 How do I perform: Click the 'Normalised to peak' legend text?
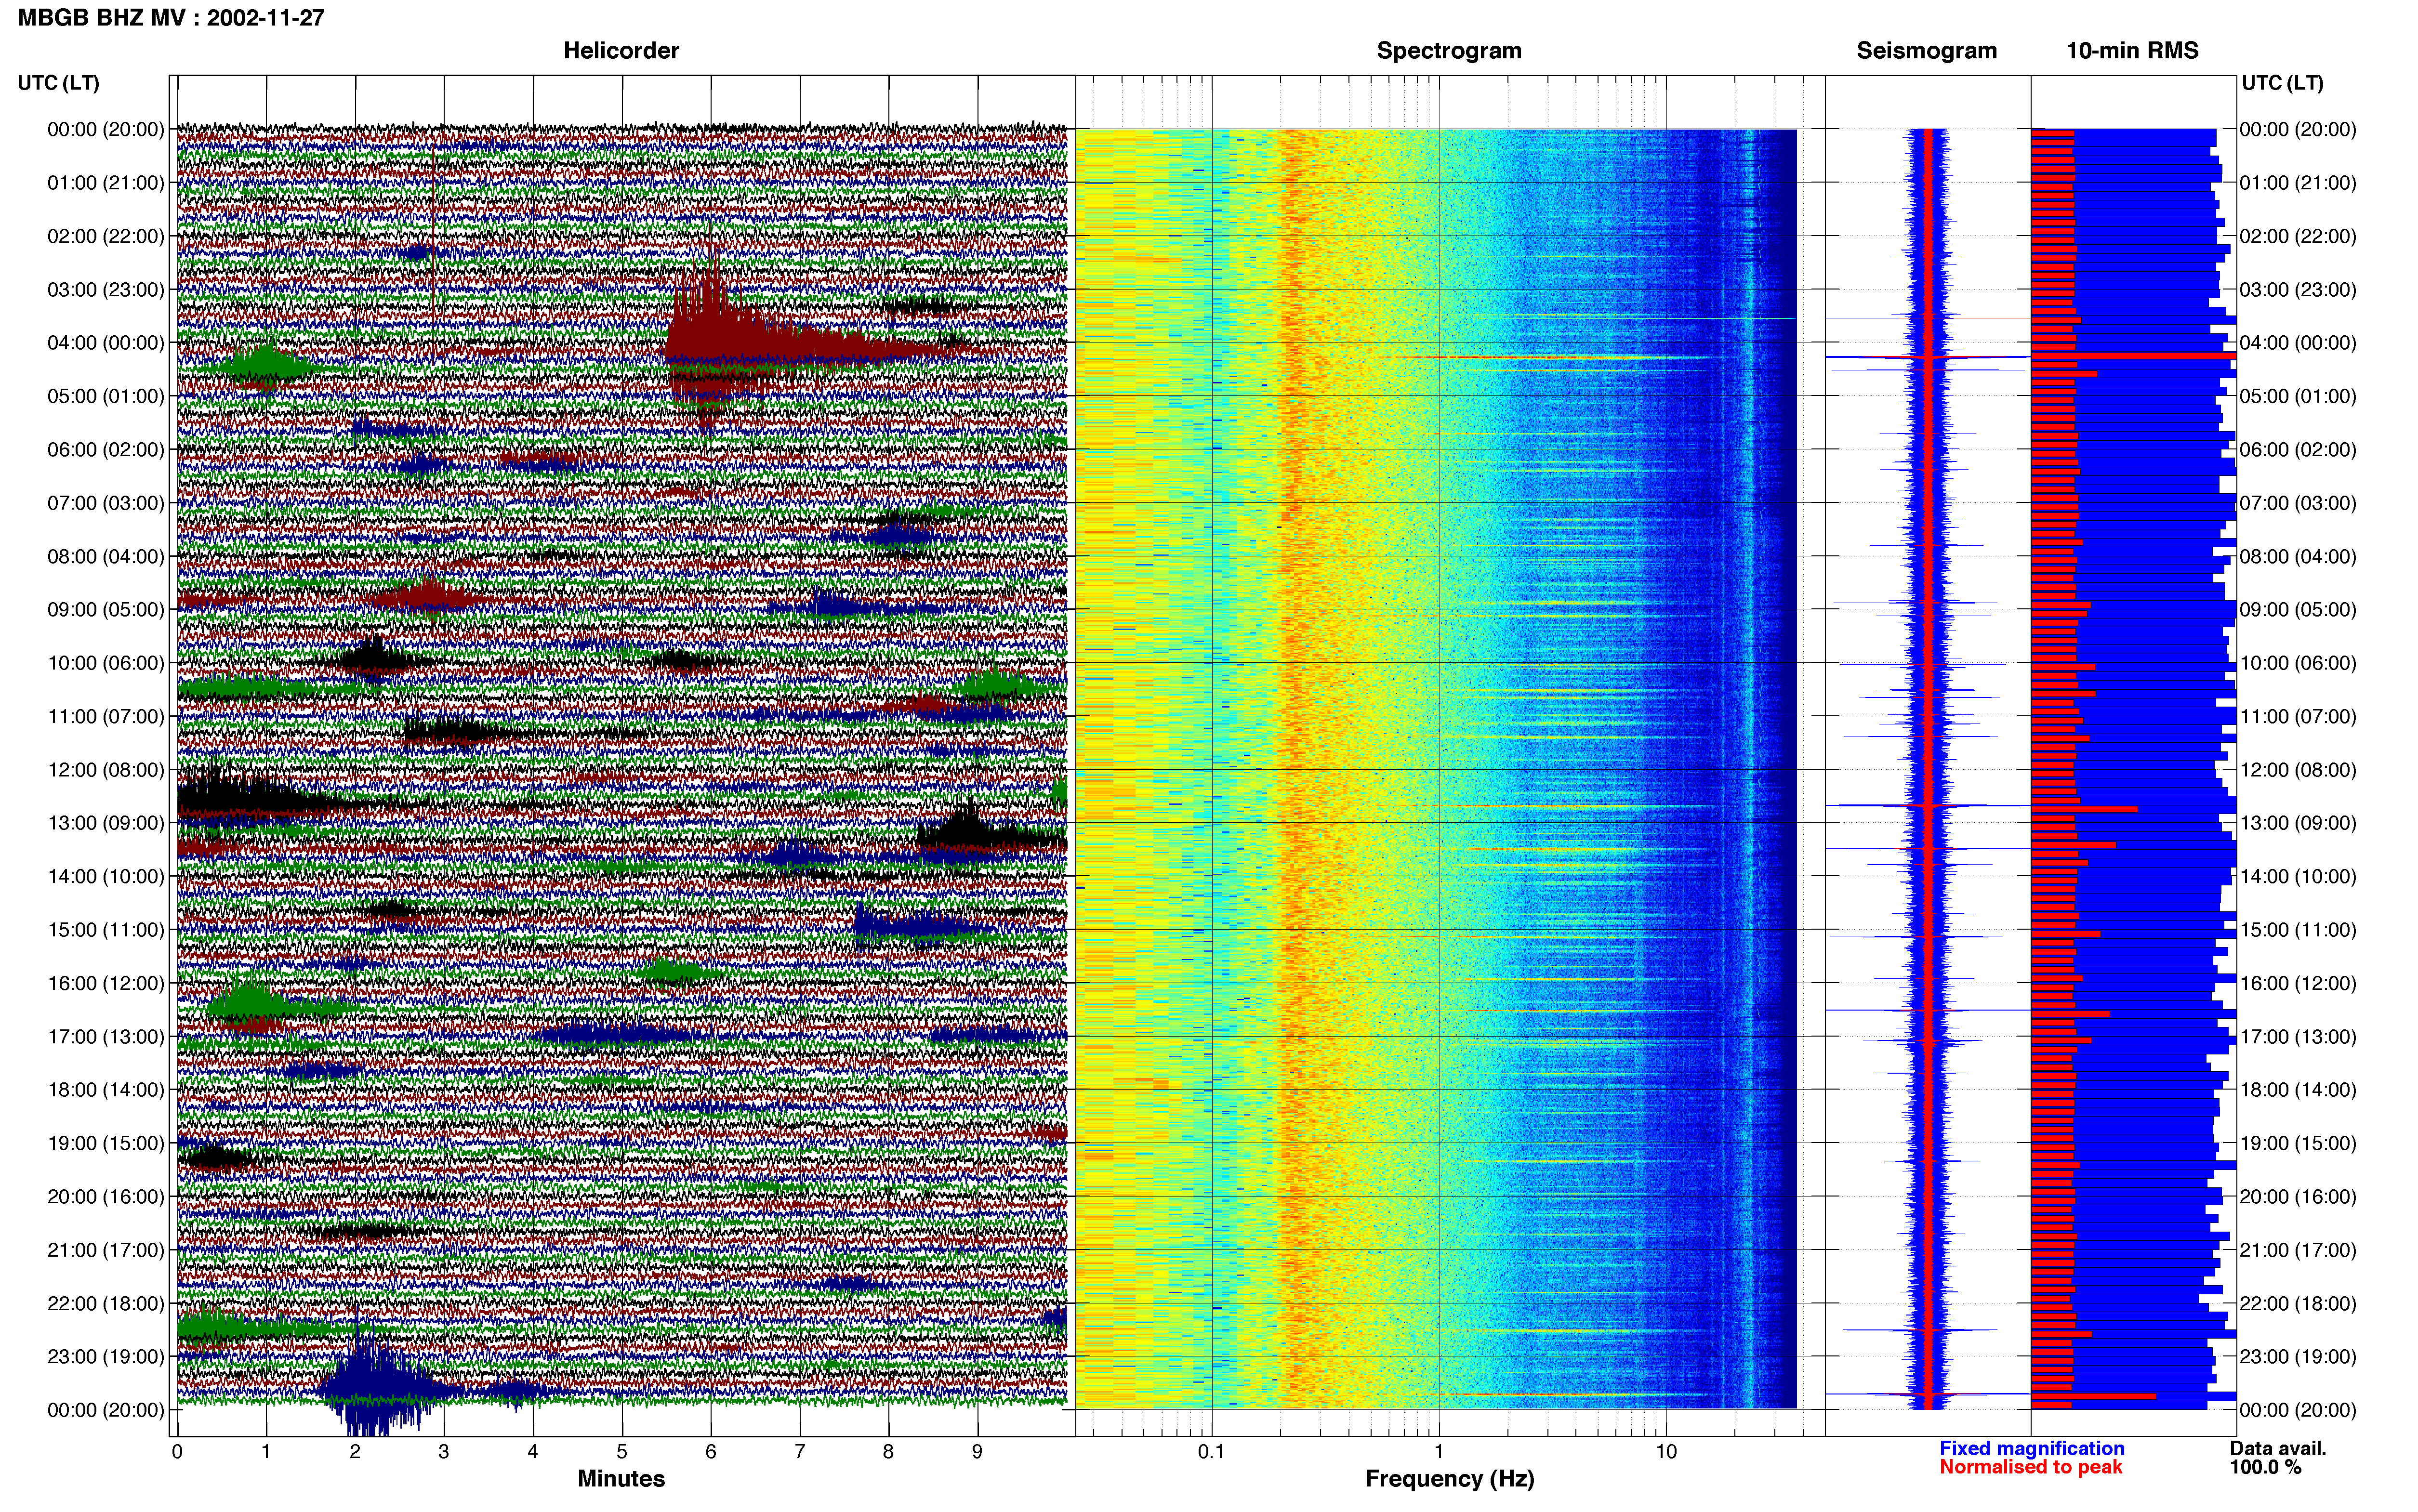point(2031,1467)
